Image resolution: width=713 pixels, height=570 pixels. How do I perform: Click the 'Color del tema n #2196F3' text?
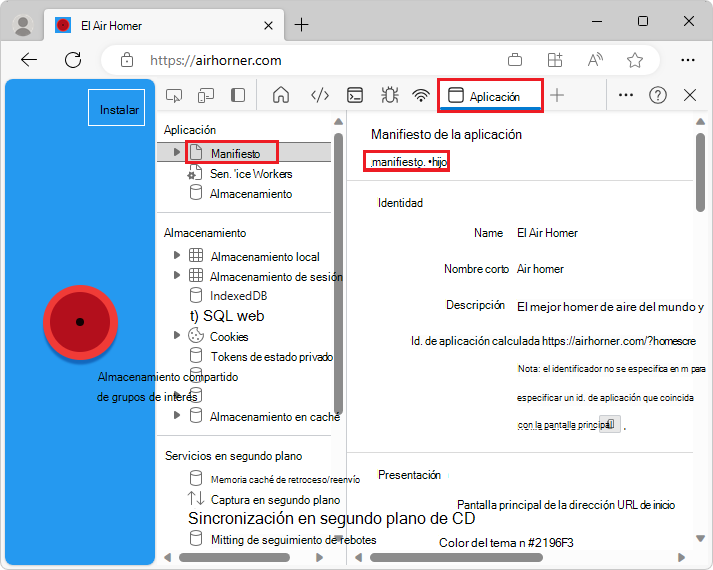tap(506, 543)
